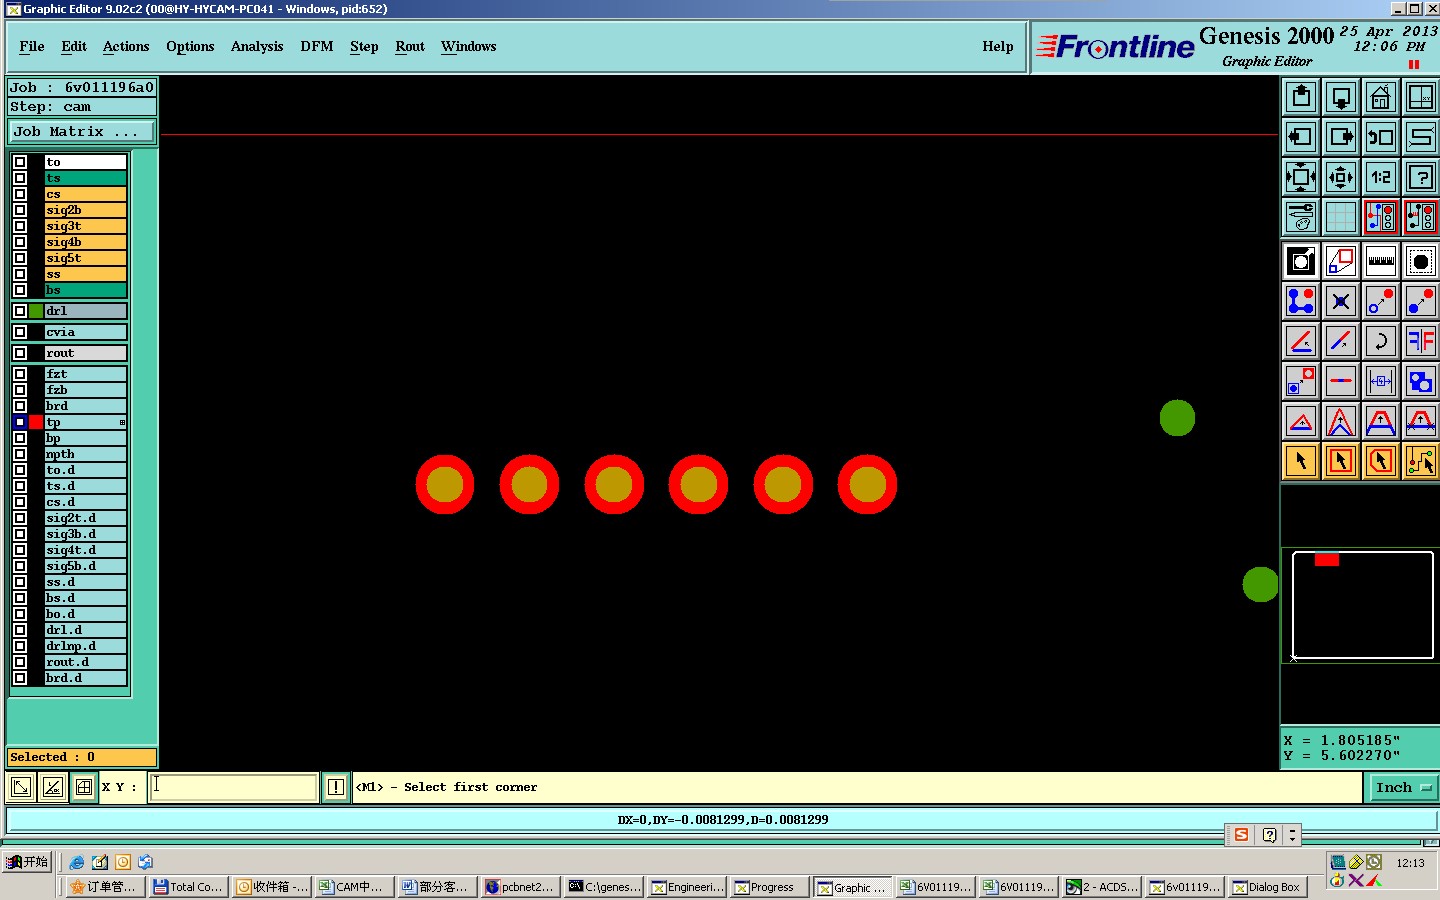Toggle the checkbox for layer 'brd.d'
This screenshot has width=1440, height=900.
coord(20,678)
